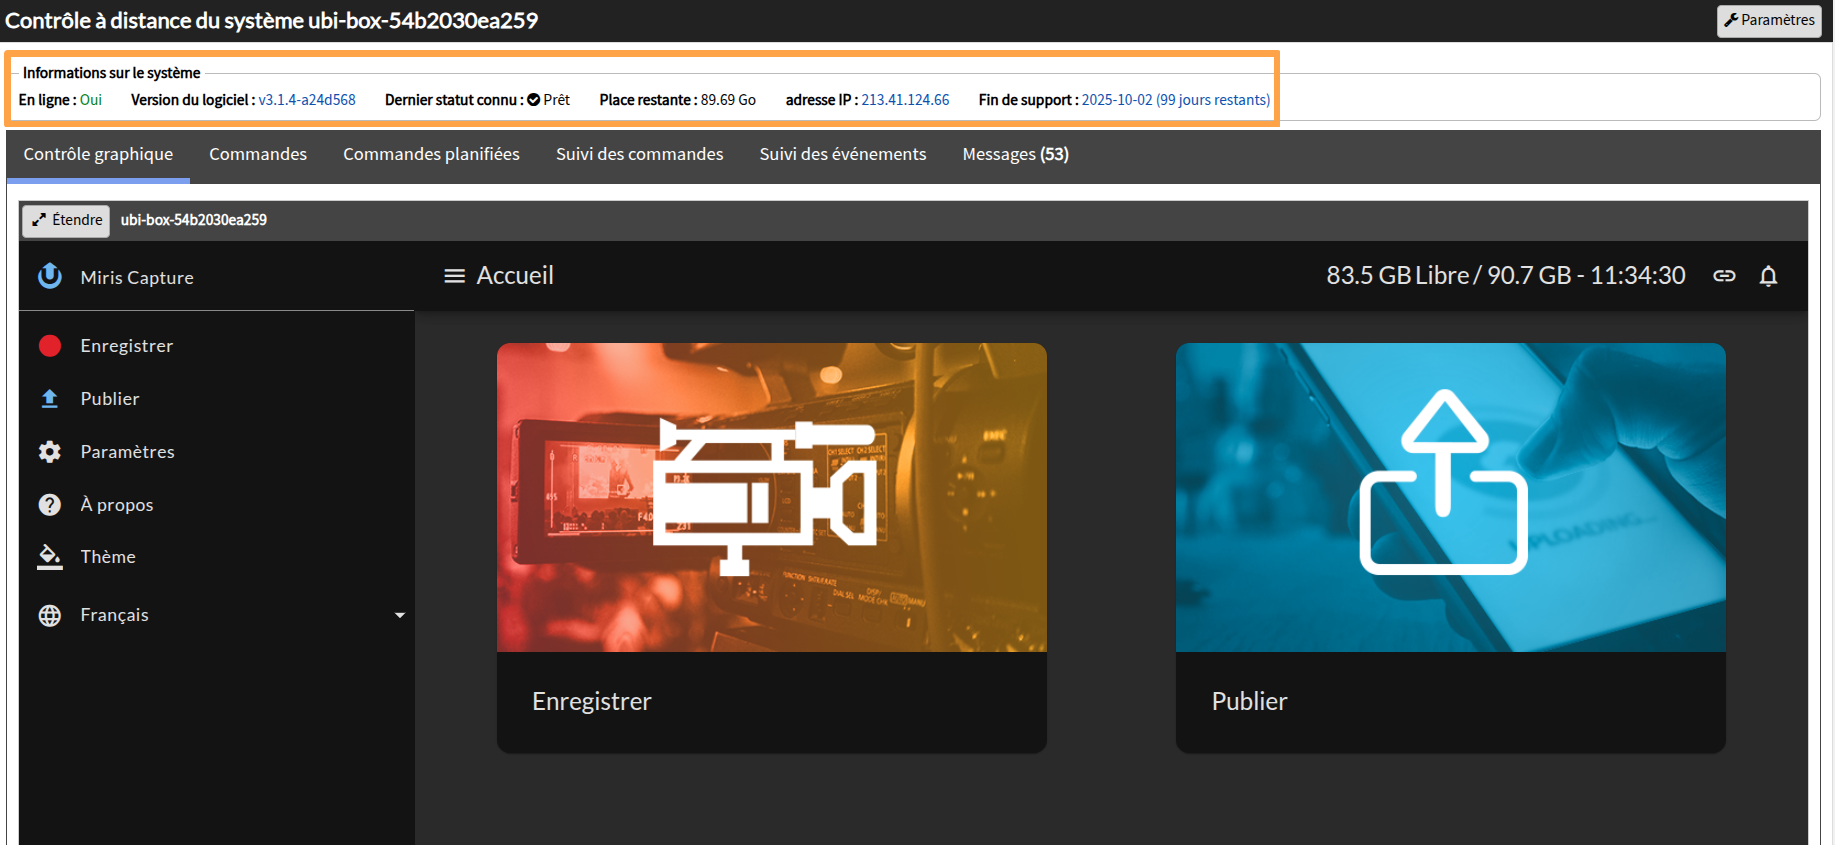Click the globe language icon
The width and height of the screenshot is (1835, 845).
click(x=50, y=615)
